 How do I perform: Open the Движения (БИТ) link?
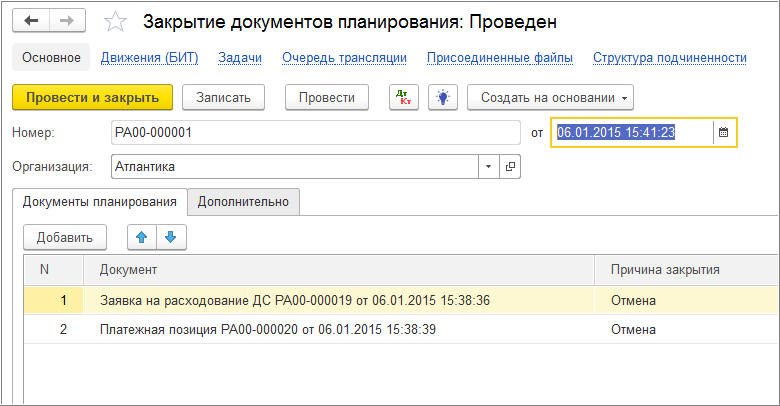click(148, 58)
